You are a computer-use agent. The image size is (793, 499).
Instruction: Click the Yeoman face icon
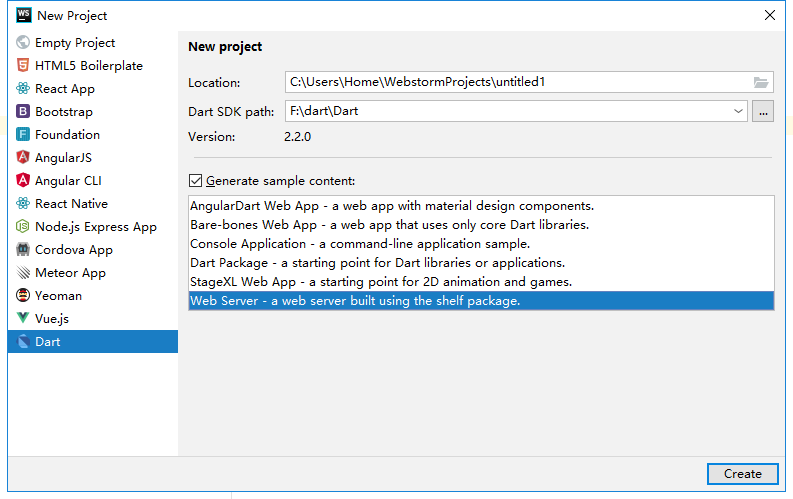click(23, 295)
